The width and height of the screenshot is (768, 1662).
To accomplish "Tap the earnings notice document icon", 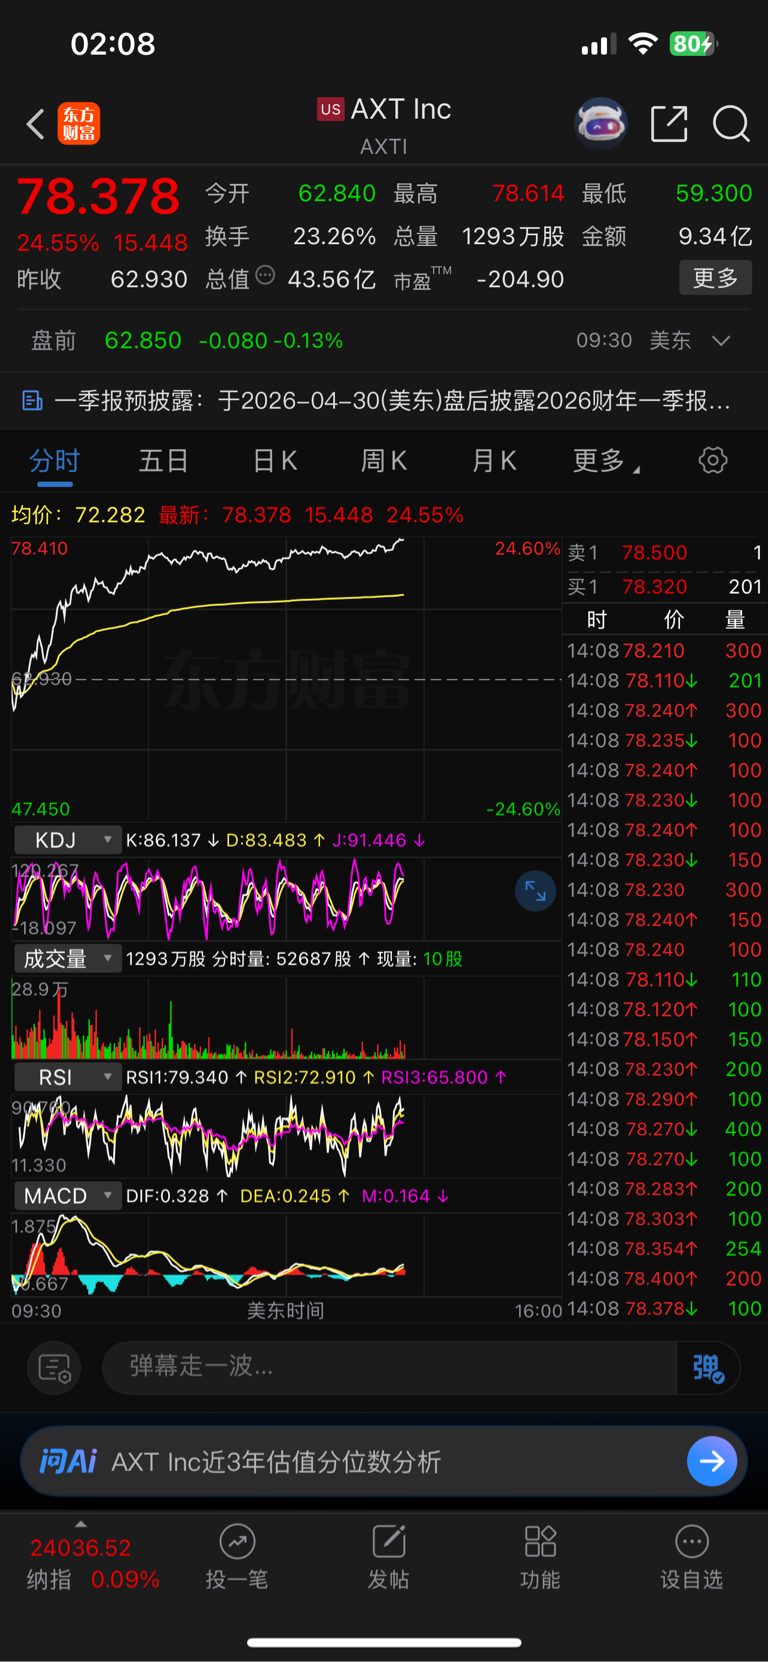I will point(32,401).
